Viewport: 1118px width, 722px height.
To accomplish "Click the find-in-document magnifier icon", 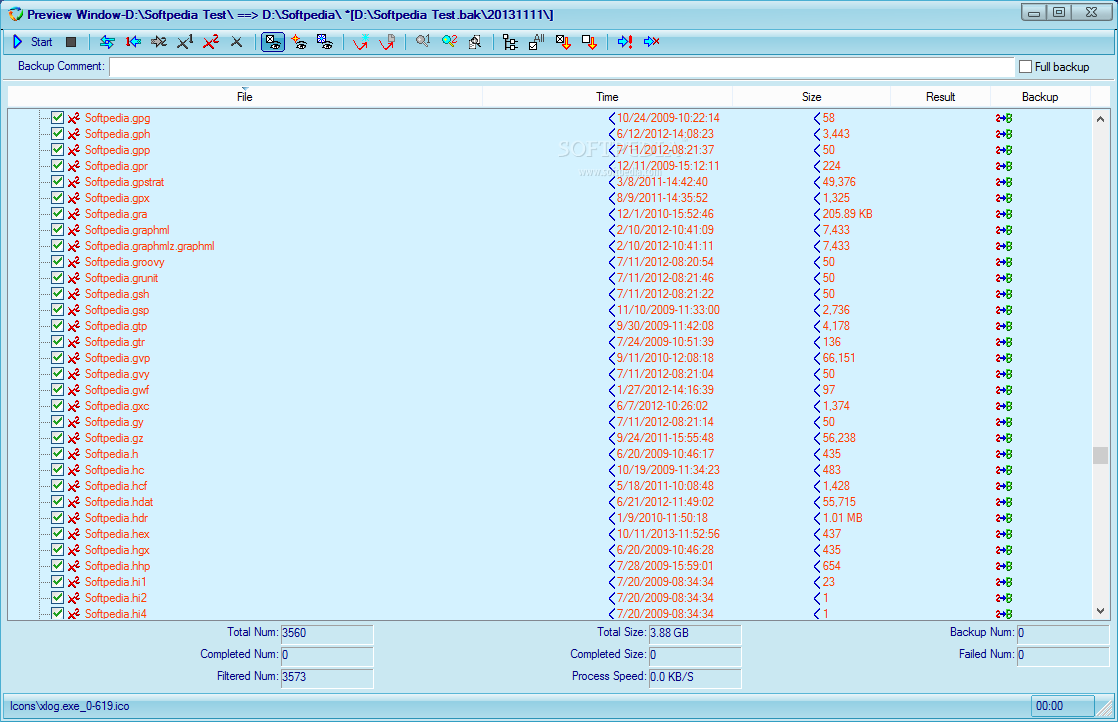I will pyautogui.click(x=475, y=42).
